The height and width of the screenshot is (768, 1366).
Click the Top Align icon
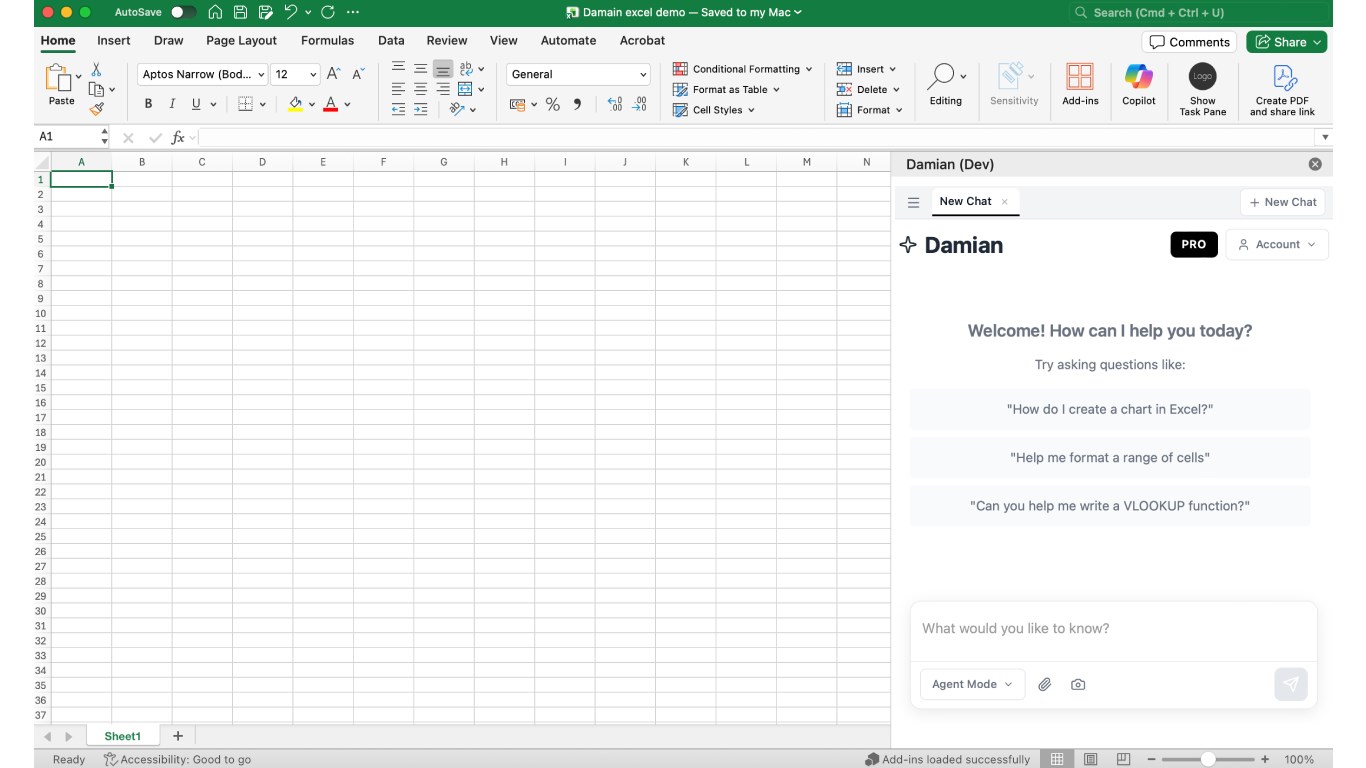coord(398,69)
